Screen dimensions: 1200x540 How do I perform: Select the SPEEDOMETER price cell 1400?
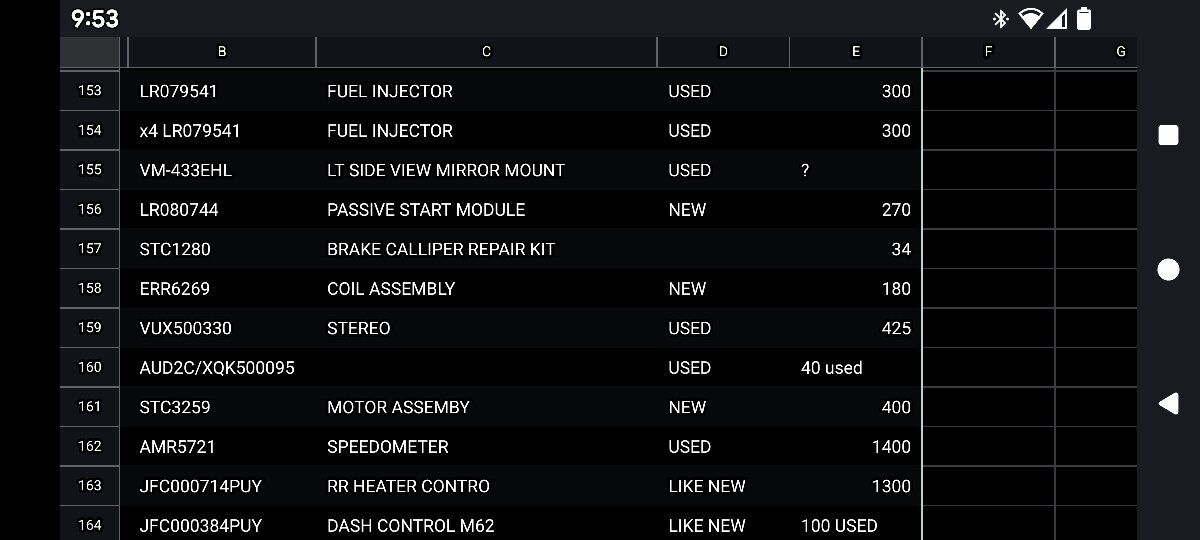click(x=855, y=447)
